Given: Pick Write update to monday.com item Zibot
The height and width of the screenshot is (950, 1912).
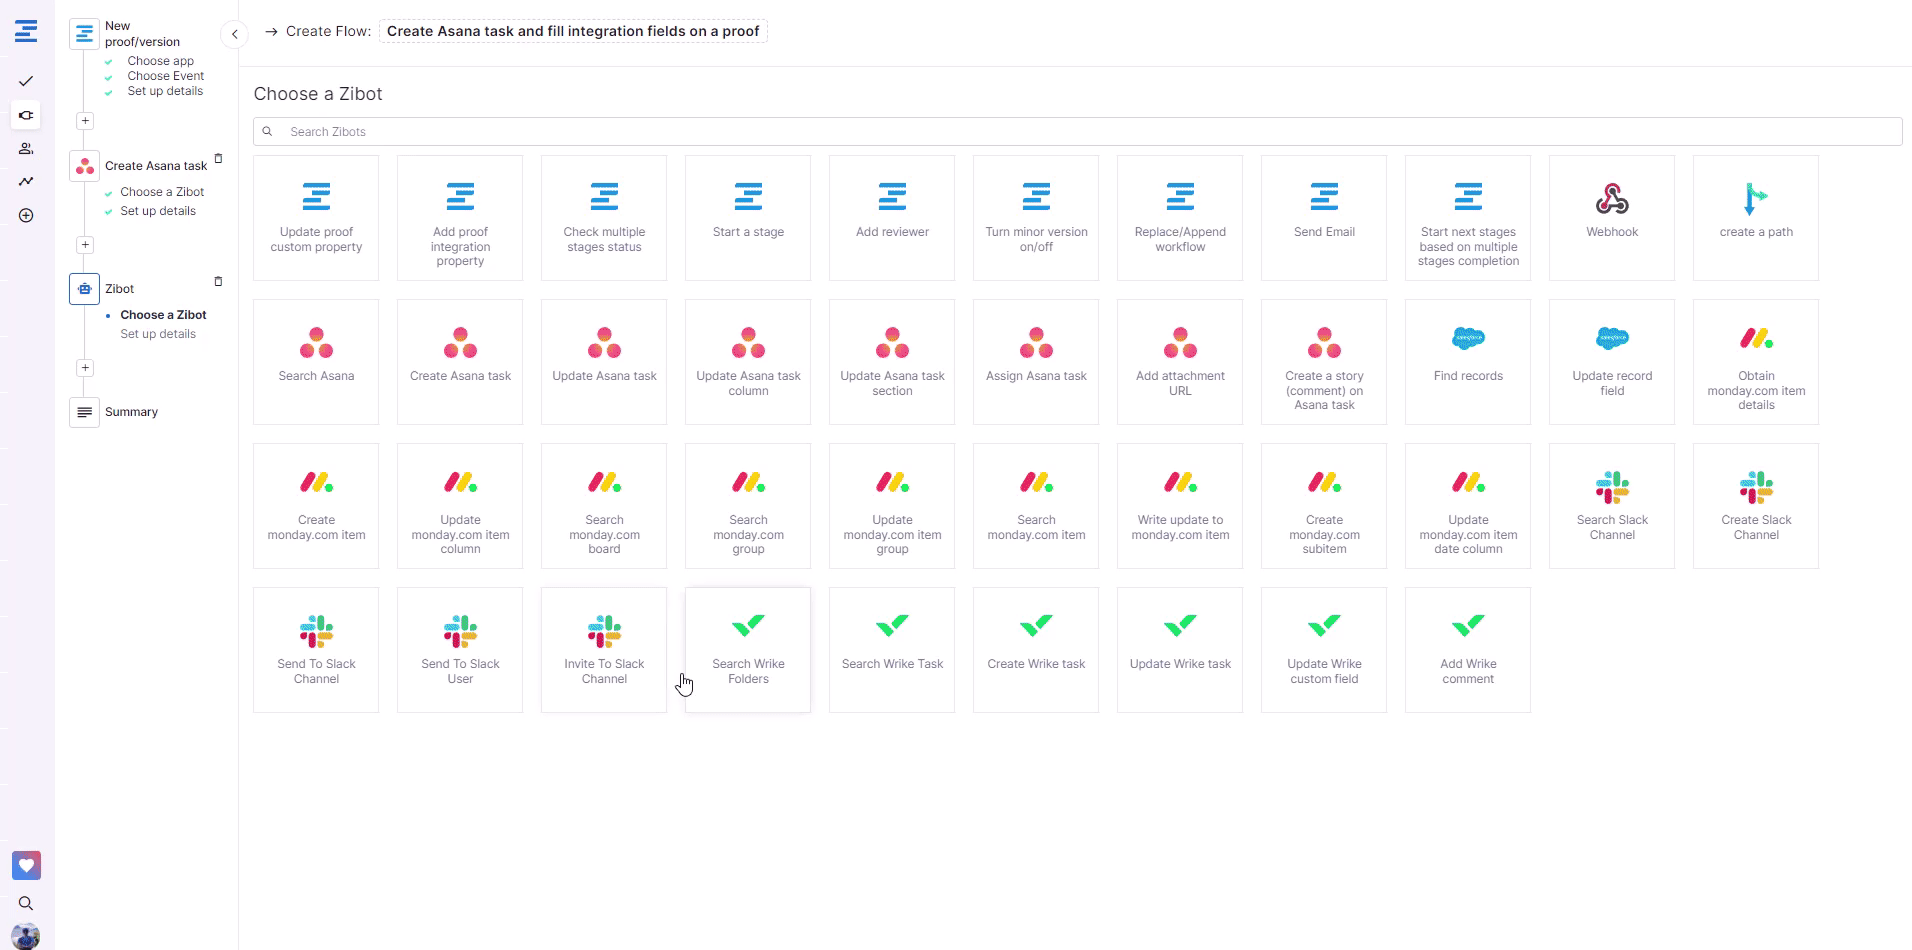Looking at the screenshot, I should point(1180,506).
